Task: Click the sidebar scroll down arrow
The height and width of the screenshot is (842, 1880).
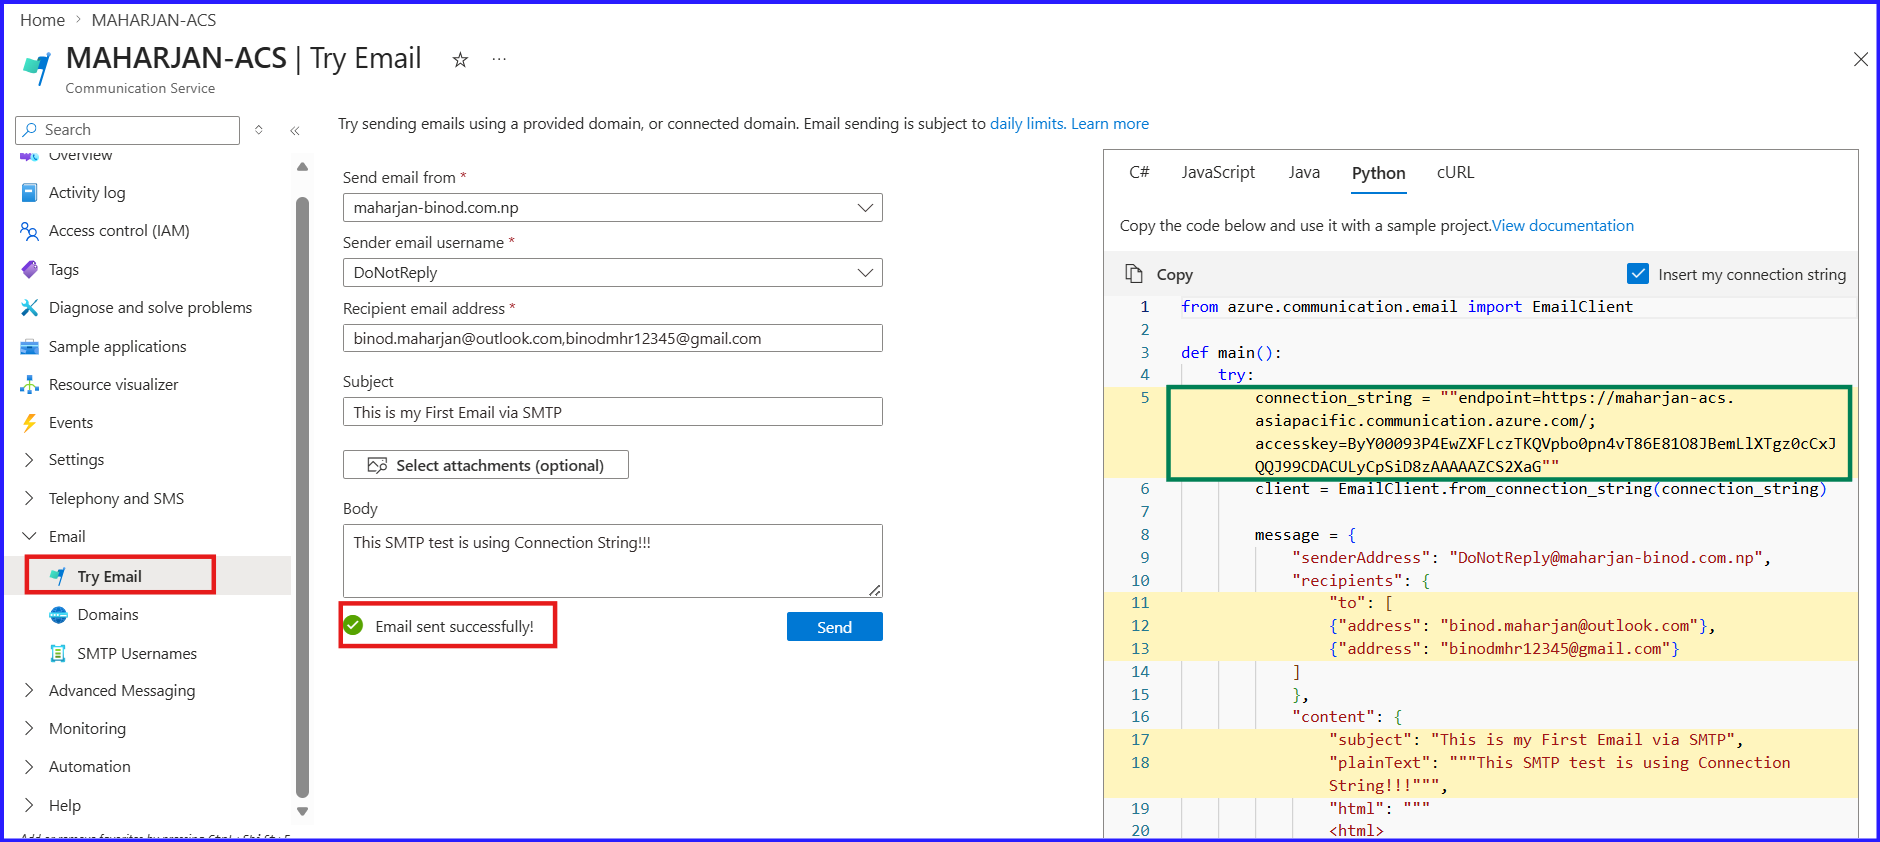Action: 302,812
